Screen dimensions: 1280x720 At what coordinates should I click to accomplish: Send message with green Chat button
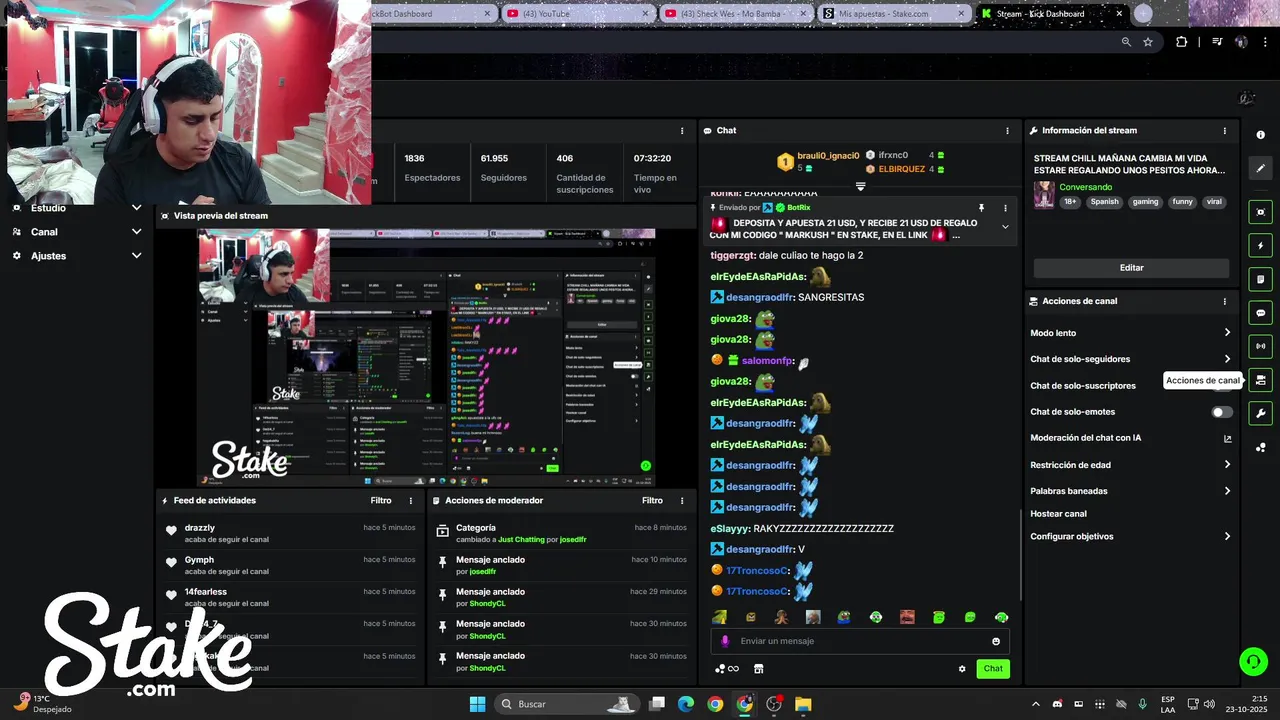pyautogui.click(x=993, y=669)
